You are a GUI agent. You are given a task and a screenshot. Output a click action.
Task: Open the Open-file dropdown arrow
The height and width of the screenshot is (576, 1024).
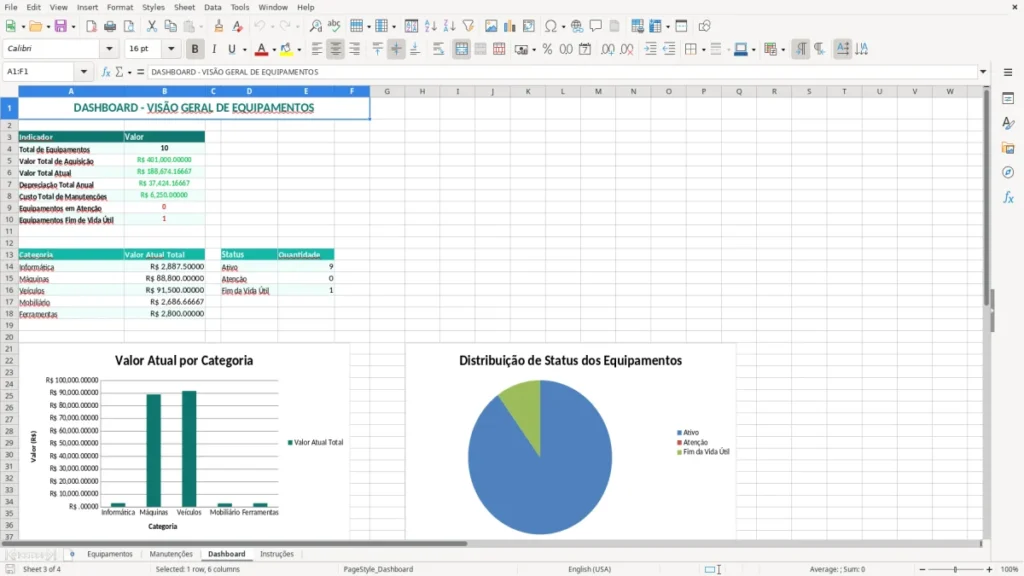tap(48, 27)
